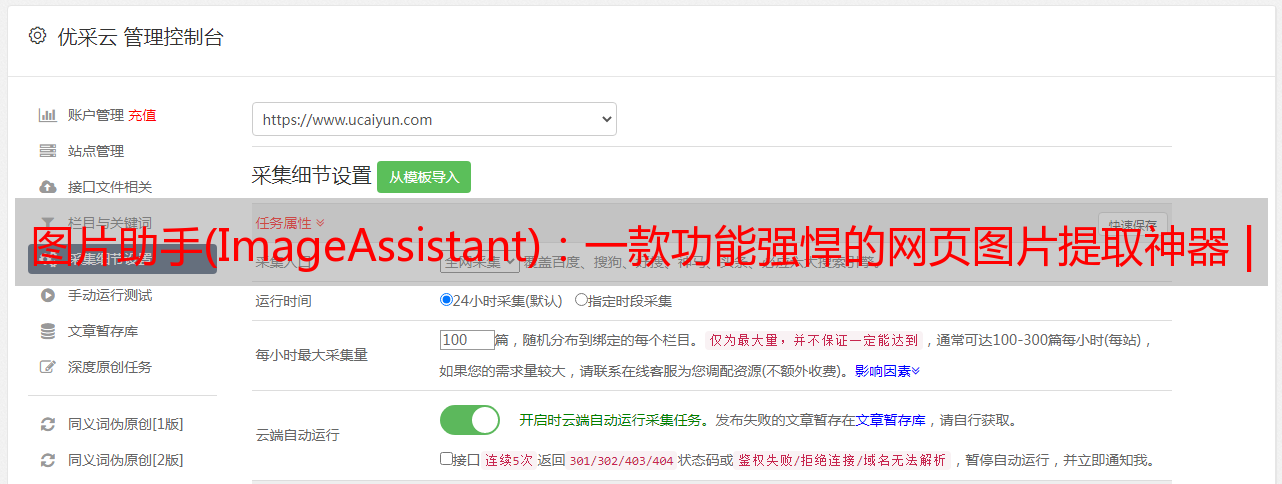Screen dimensions: 1282x484
Task: Toggle the 云端自动运行 green switch
Action: 470,420
